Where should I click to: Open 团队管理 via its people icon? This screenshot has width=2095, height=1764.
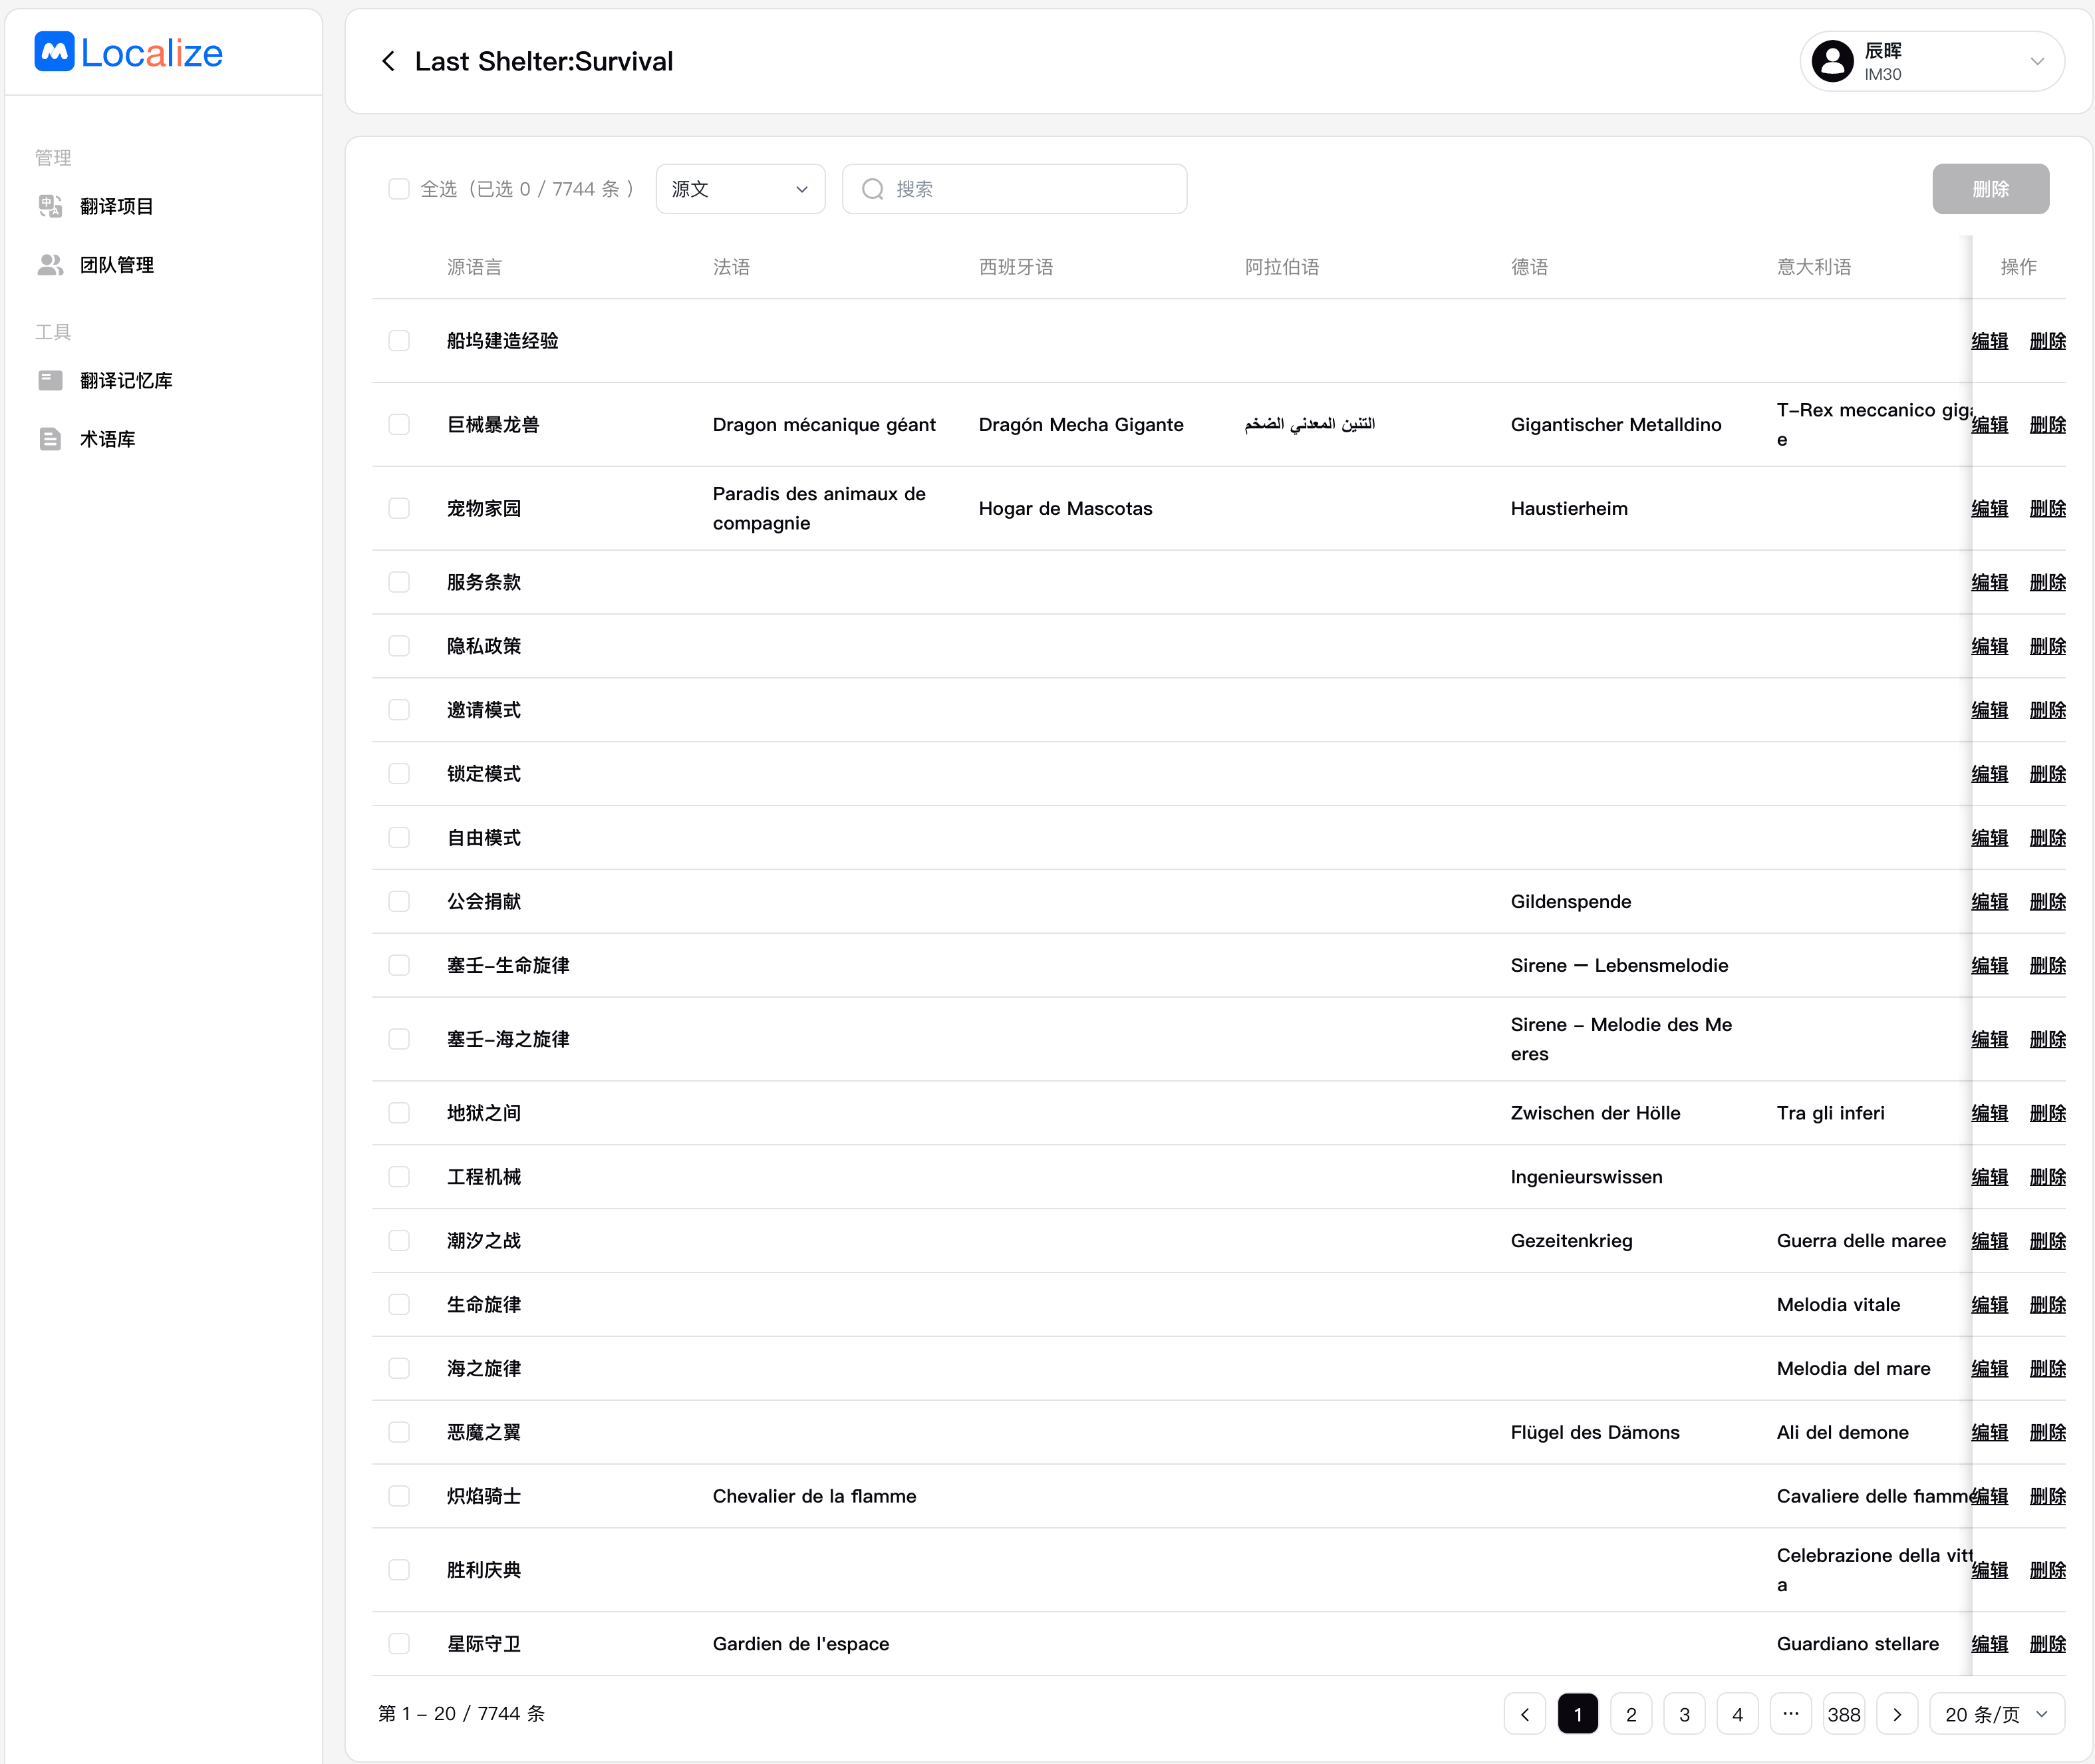(x=50, y=265)
